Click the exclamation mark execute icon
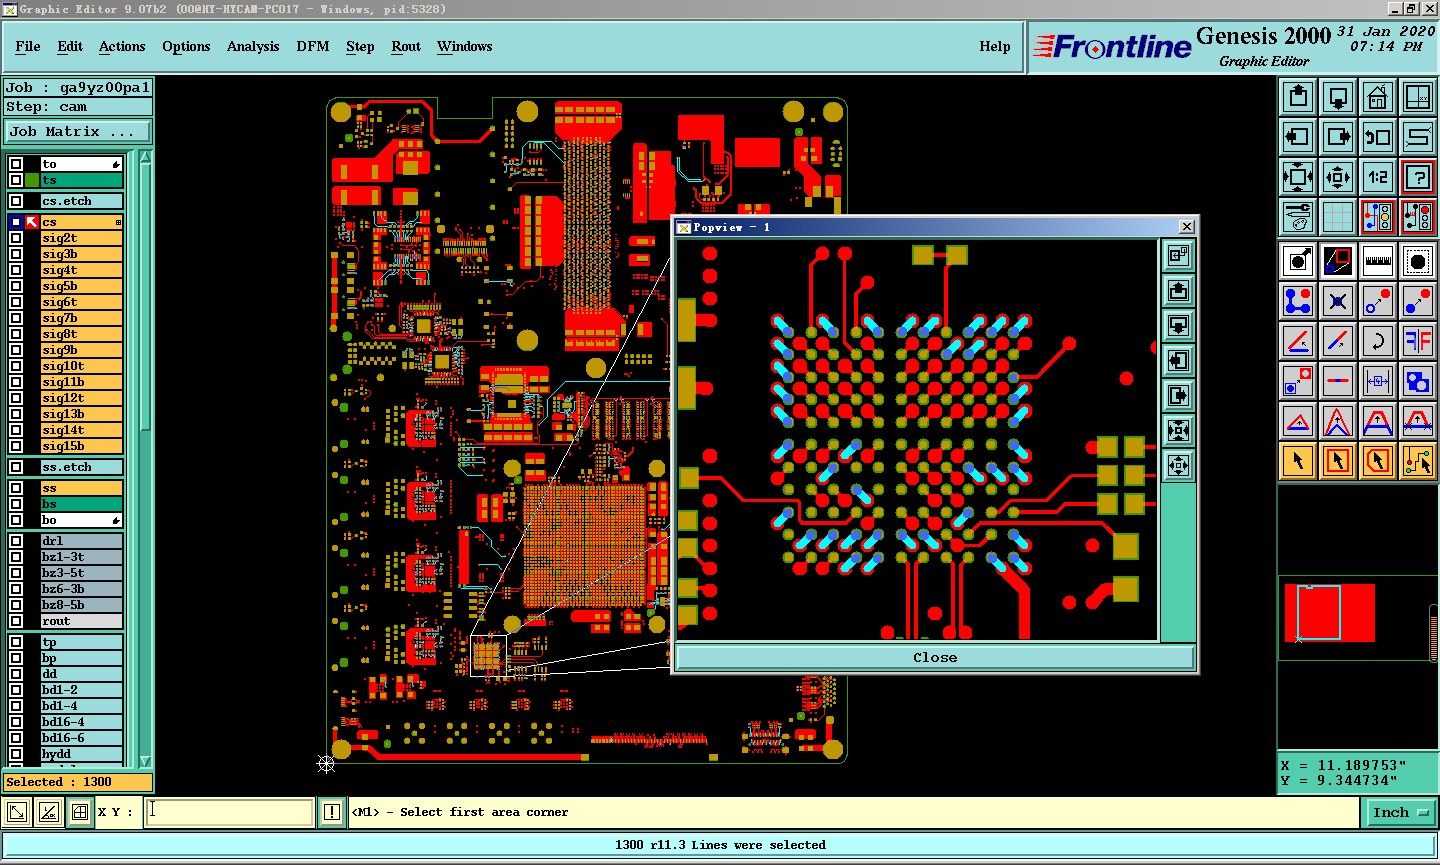Viewport: 1440px width, 865px height. [332, 812]
